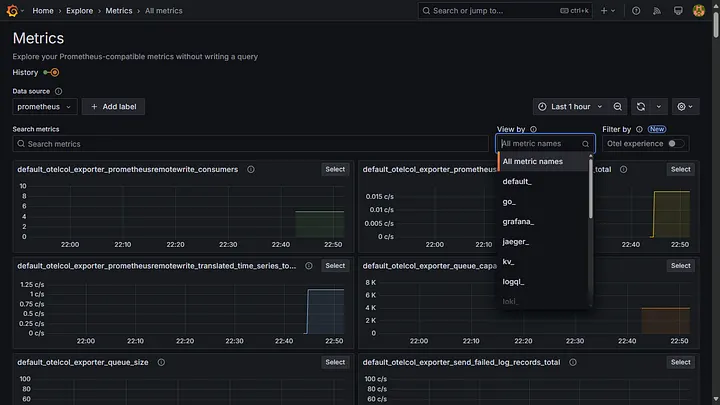Image resolution: width=720 pixels, height=405 pixels.
Task: Select the translated_time_series metric
Action: point(335,266)
